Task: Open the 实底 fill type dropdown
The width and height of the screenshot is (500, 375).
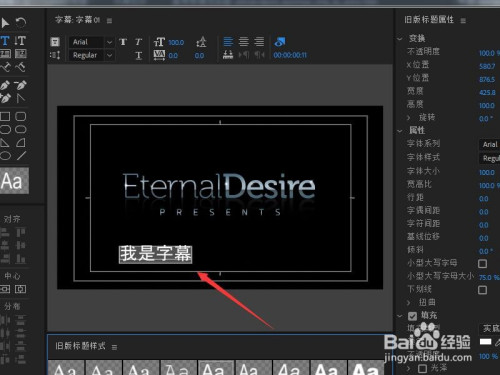Action: [x=489, y=329]
